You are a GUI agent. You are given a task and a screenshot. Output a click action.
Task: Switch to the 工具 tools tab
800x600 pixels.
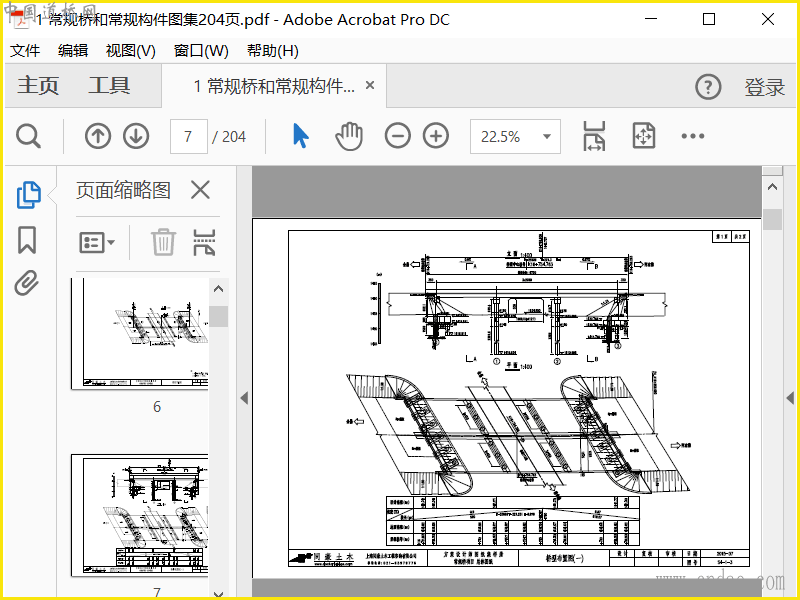pyautogui.click(x=109, y=85)
